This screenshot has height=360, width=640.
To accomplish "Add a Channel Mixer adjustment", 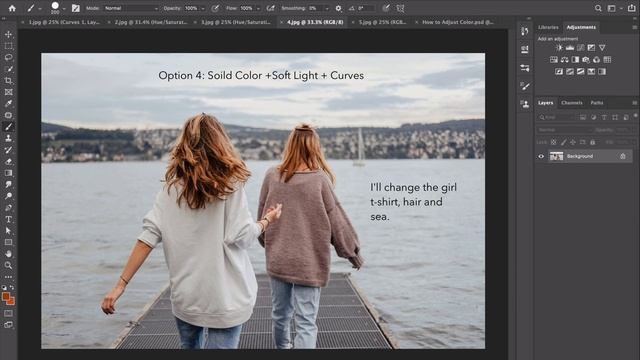I will pyautogui.click(x=596, y=60).
